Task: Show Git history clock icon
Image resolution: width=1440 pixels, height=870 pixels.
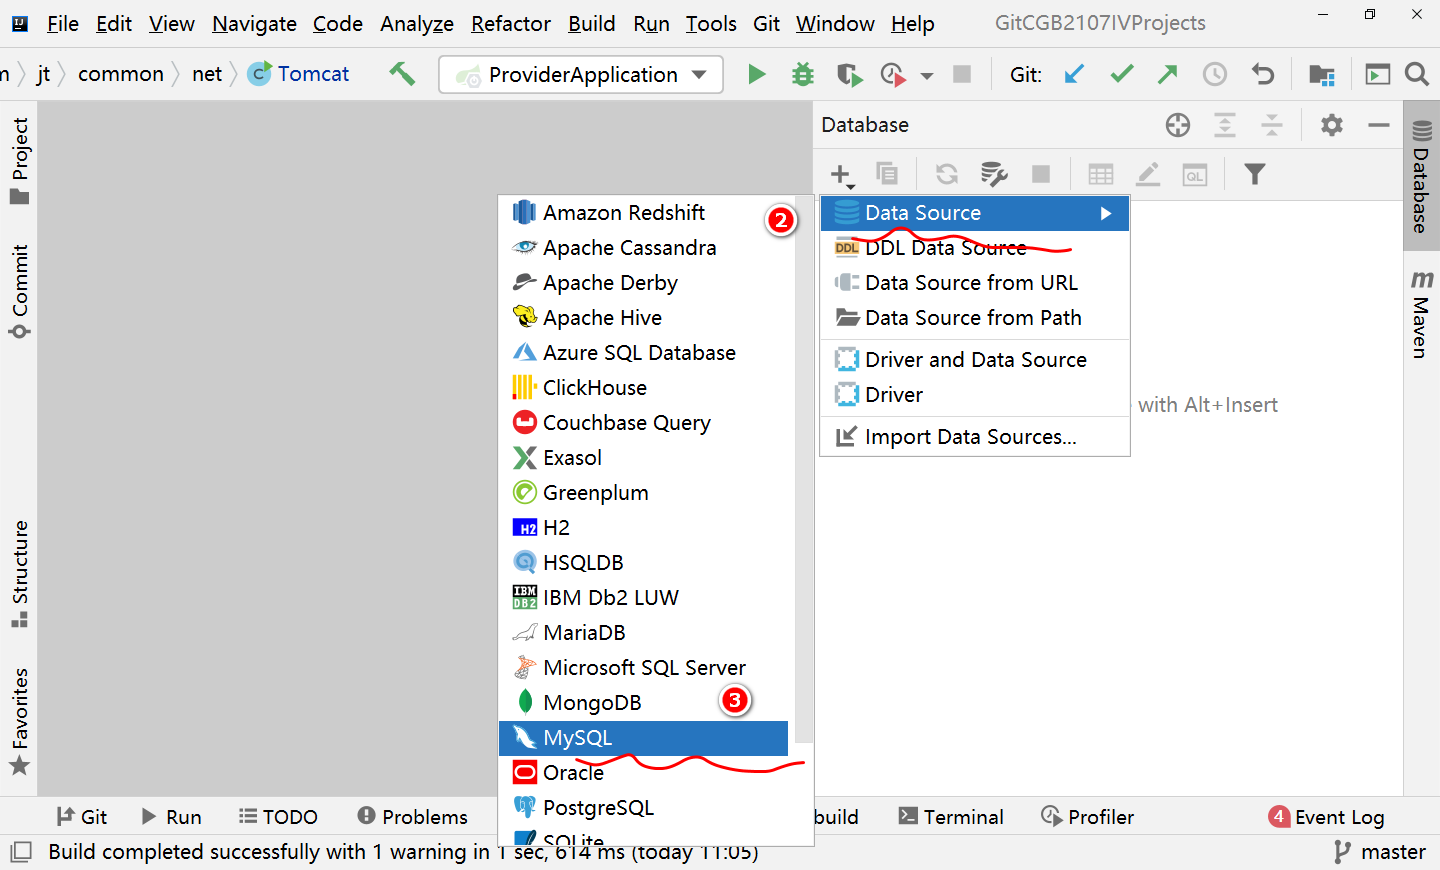Action: click(1214, 74)
